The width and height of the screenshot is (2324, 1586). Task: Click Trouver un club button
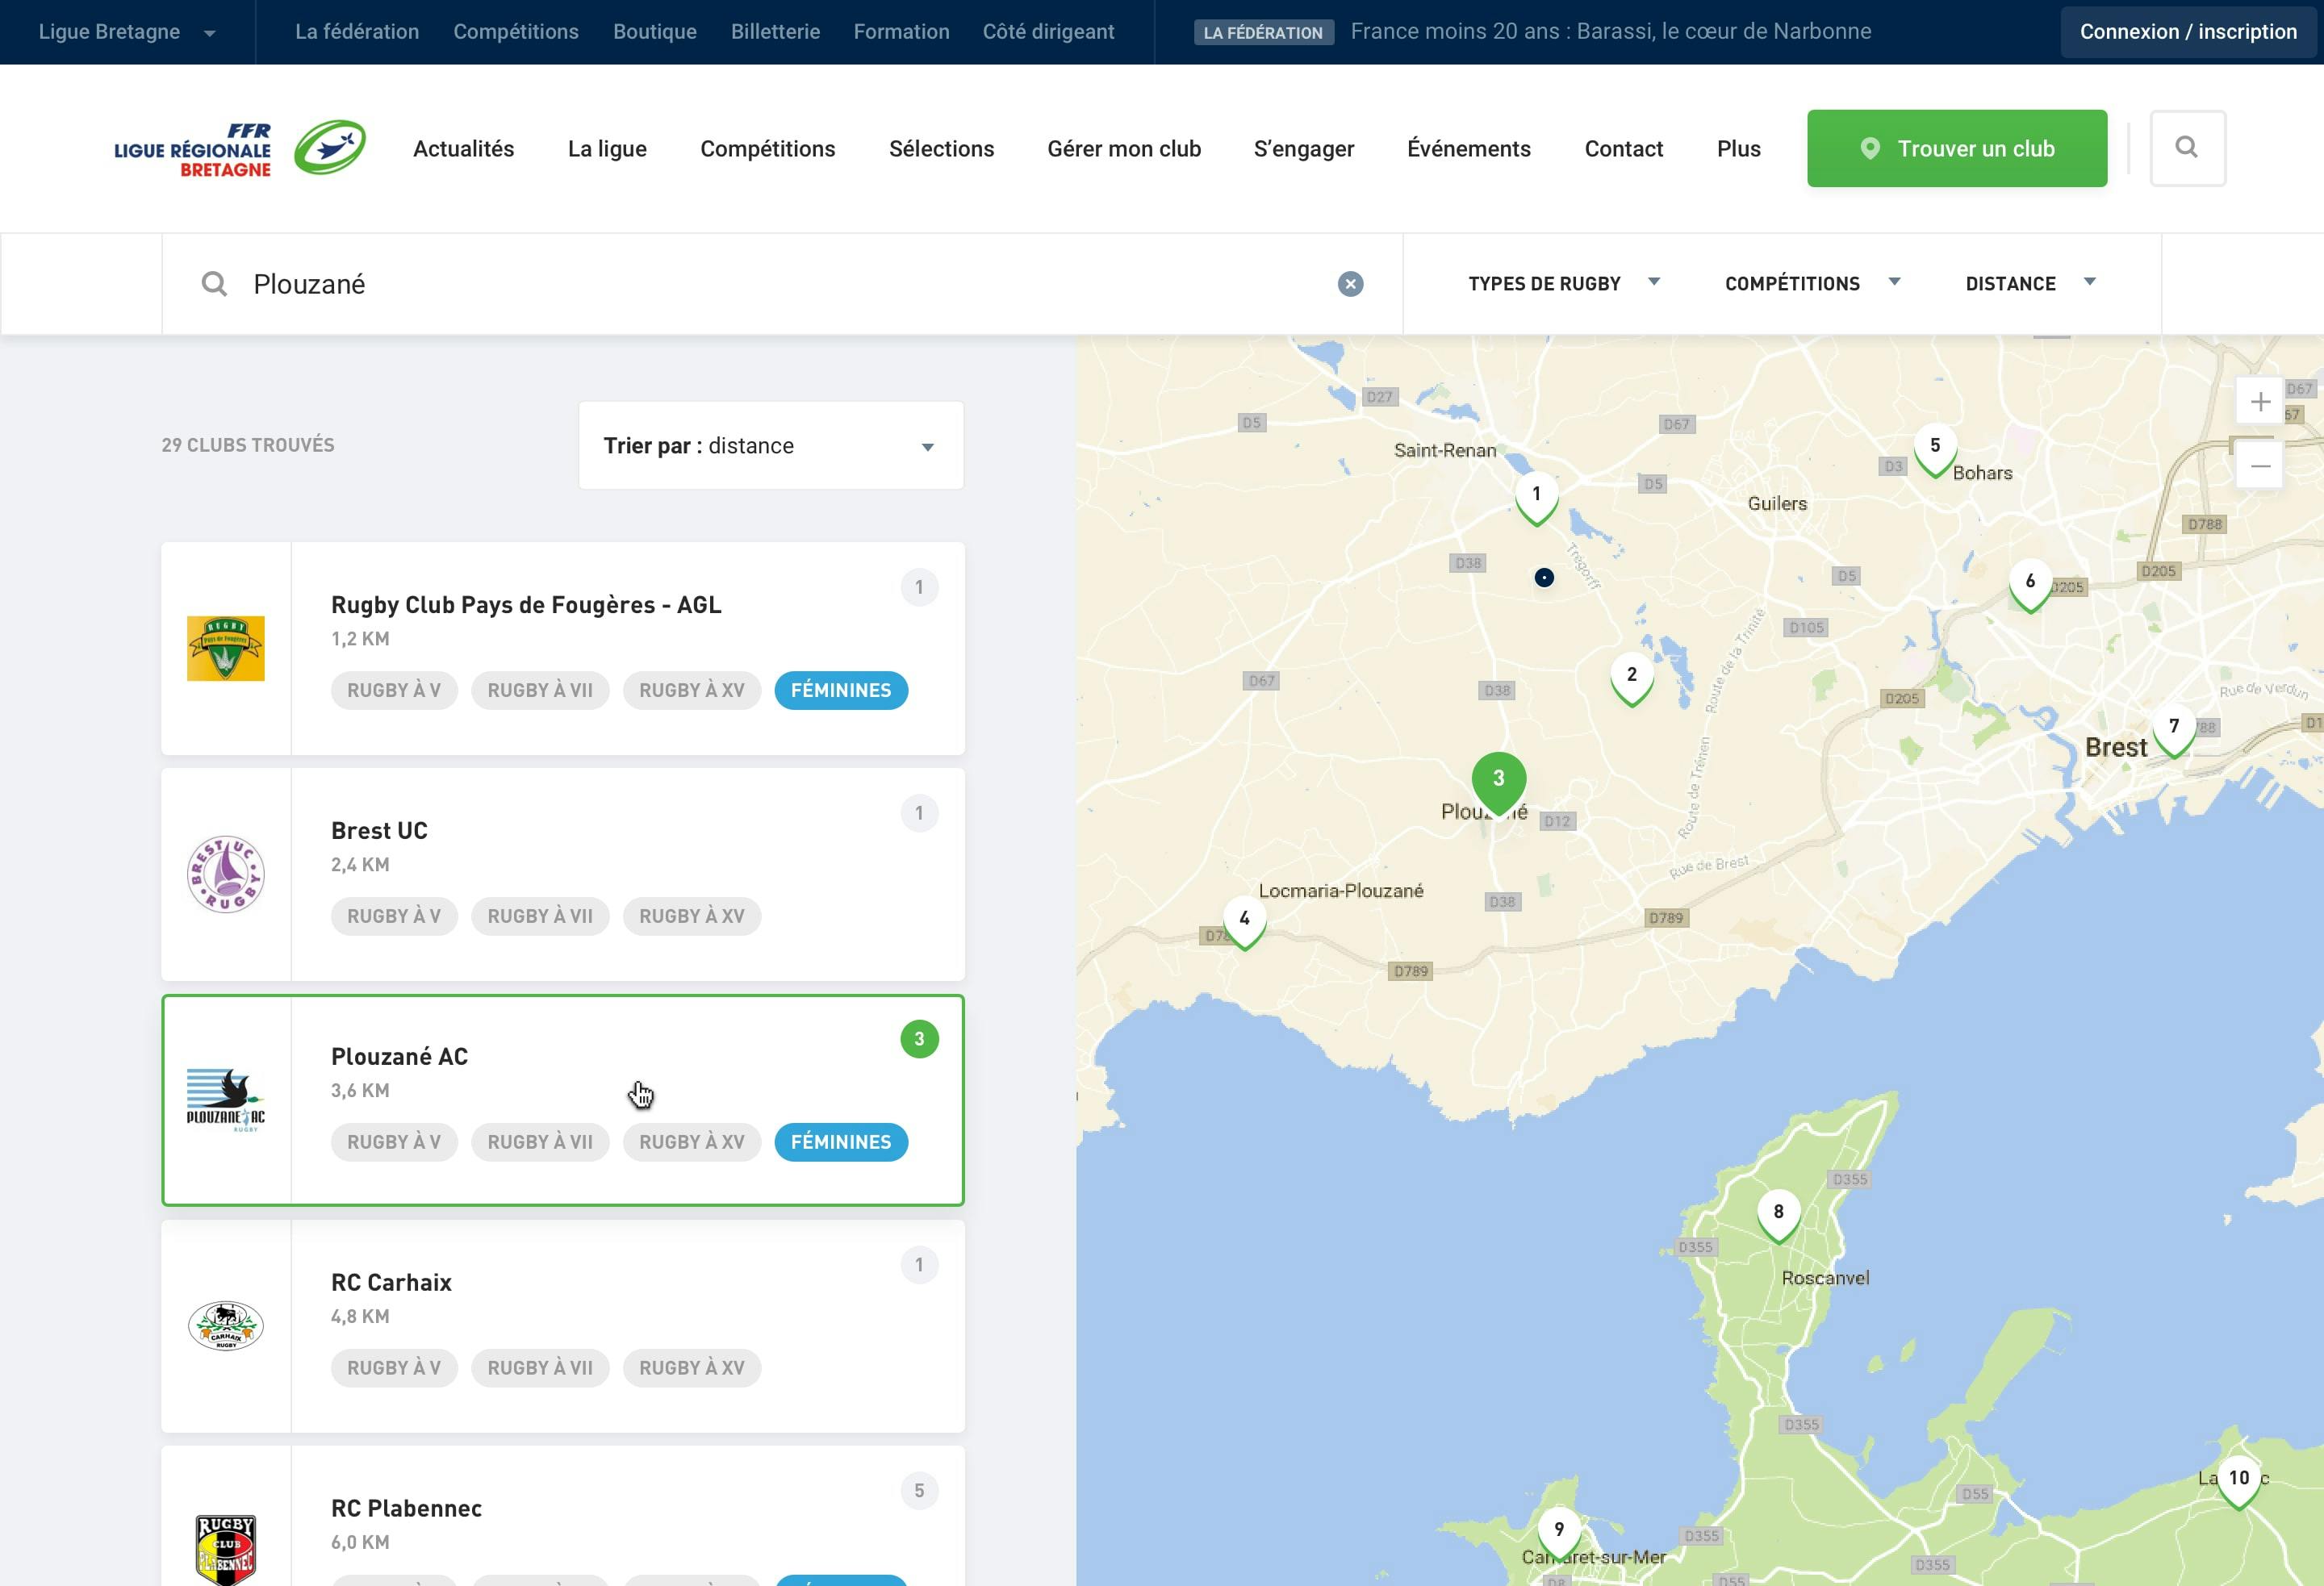pos(1957,147)
